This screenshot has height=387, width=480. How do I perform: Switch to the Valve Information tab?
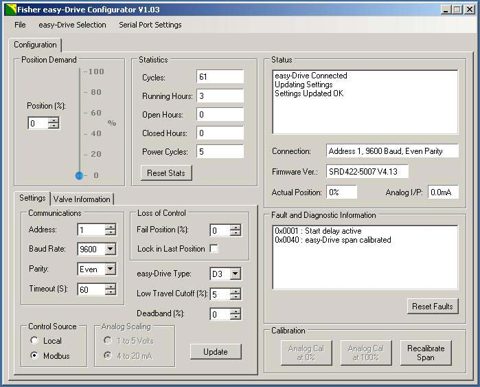coord(82,199)
